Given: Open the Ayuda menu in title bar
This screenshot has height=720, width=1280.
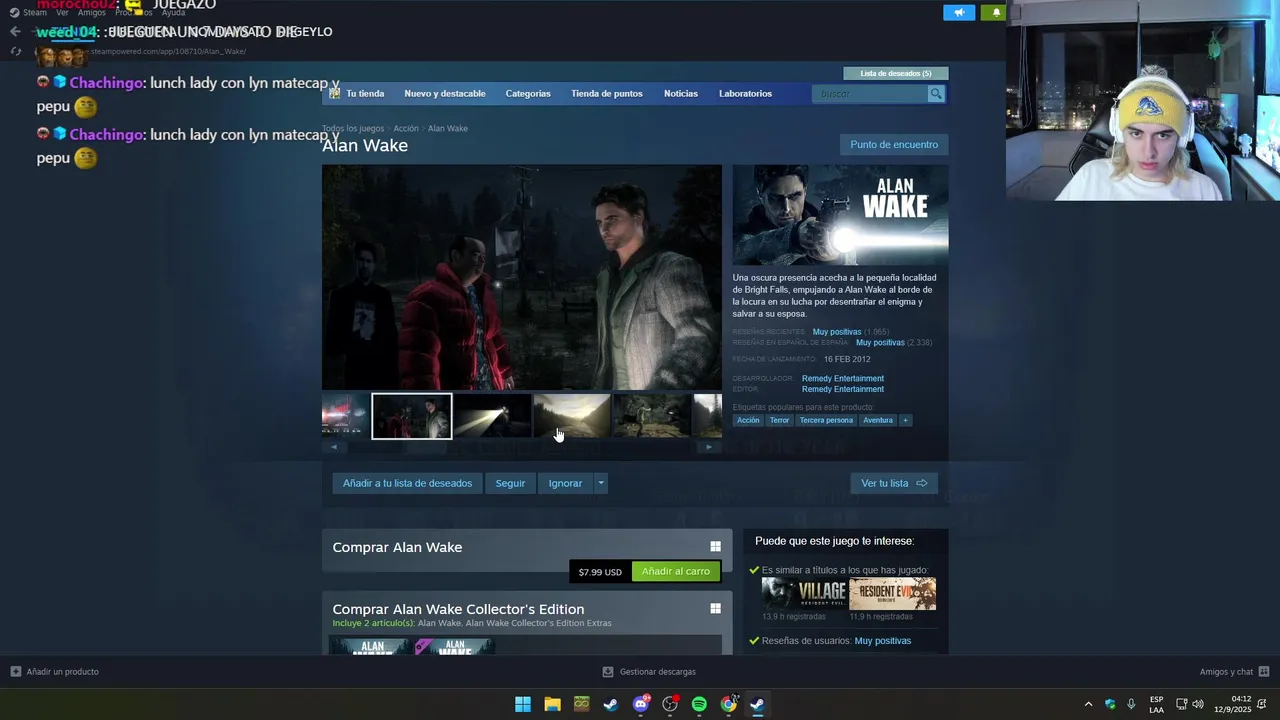Looking at the screenshot, I should pyautogui.click(x=174, y=12).
